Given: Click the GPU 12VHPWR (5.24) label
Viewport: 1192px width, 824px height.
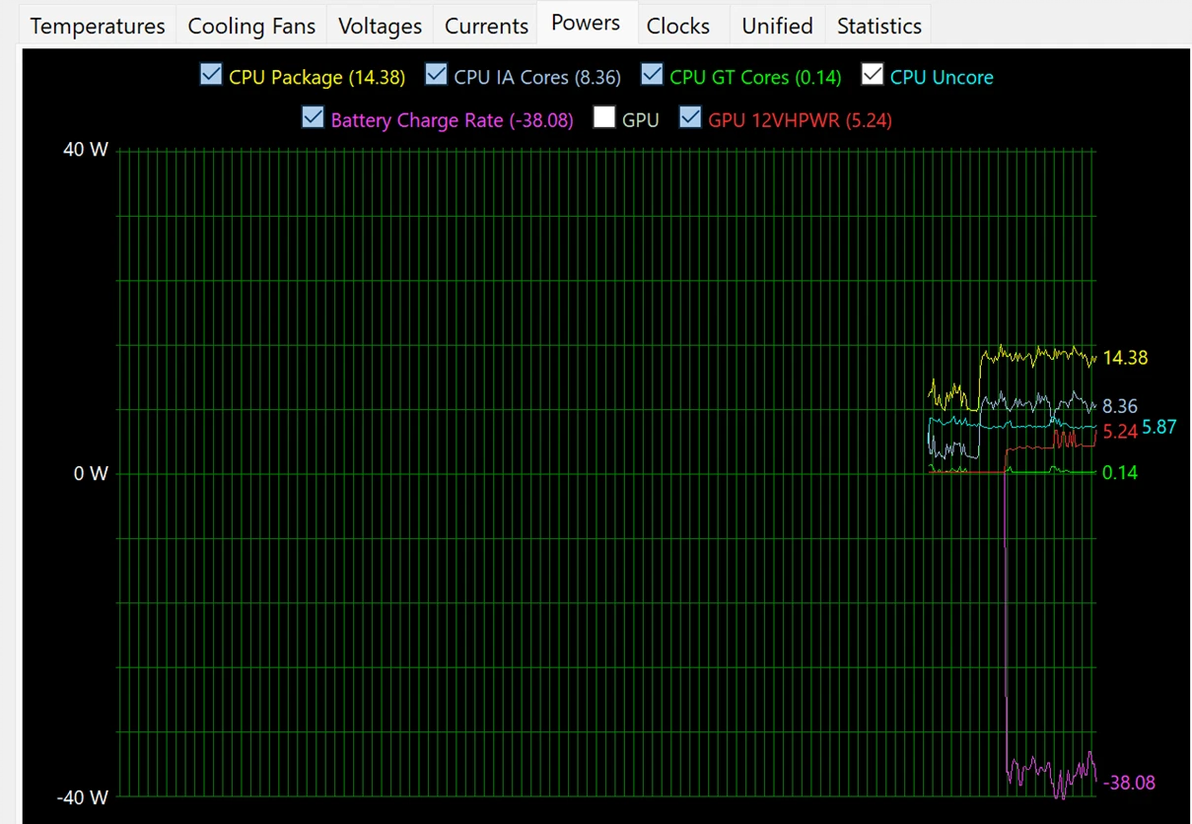Looking at the screenshot, I should (800, 120).
